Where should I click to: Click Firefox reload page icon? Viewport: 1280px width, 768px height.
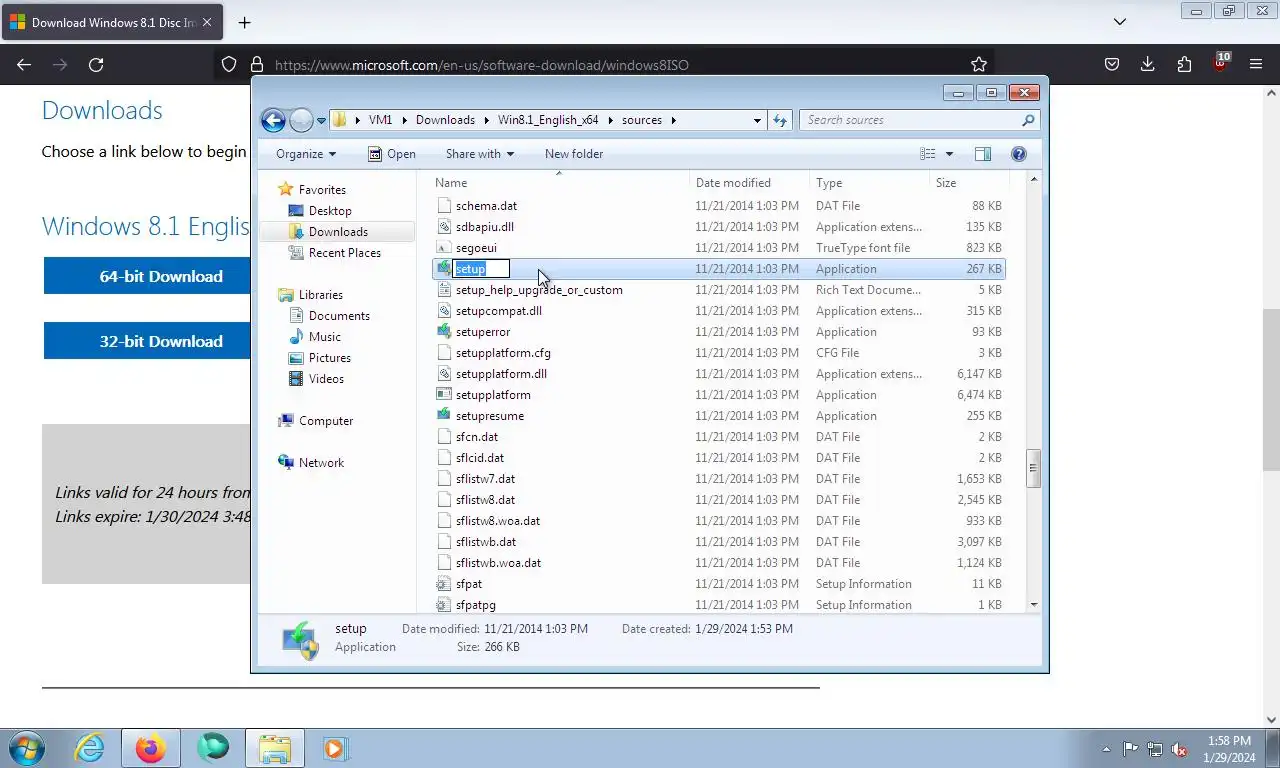coord(96,65)
